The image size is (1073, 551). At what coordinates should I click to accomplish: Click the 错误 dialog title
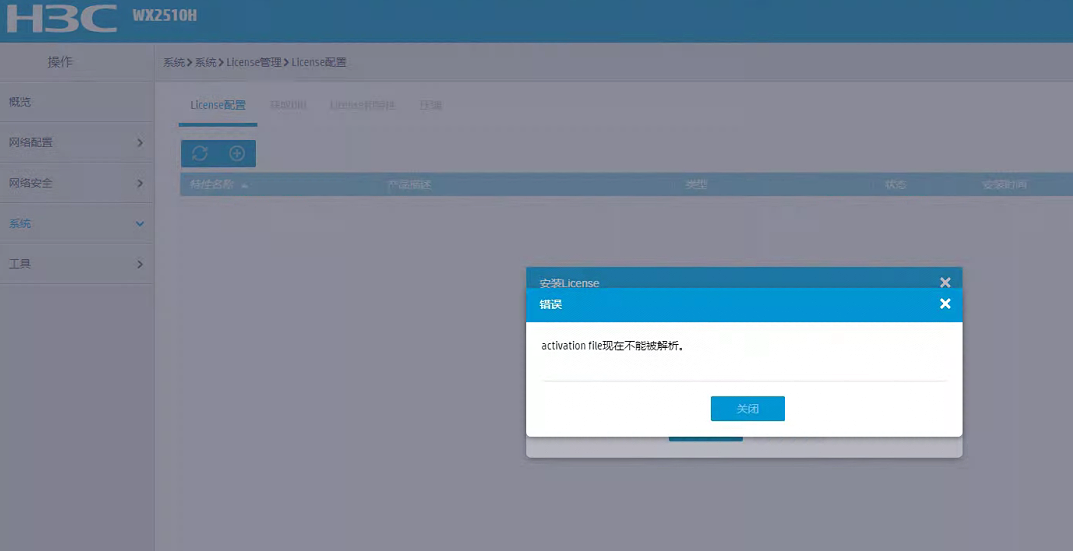coord(551,305)
